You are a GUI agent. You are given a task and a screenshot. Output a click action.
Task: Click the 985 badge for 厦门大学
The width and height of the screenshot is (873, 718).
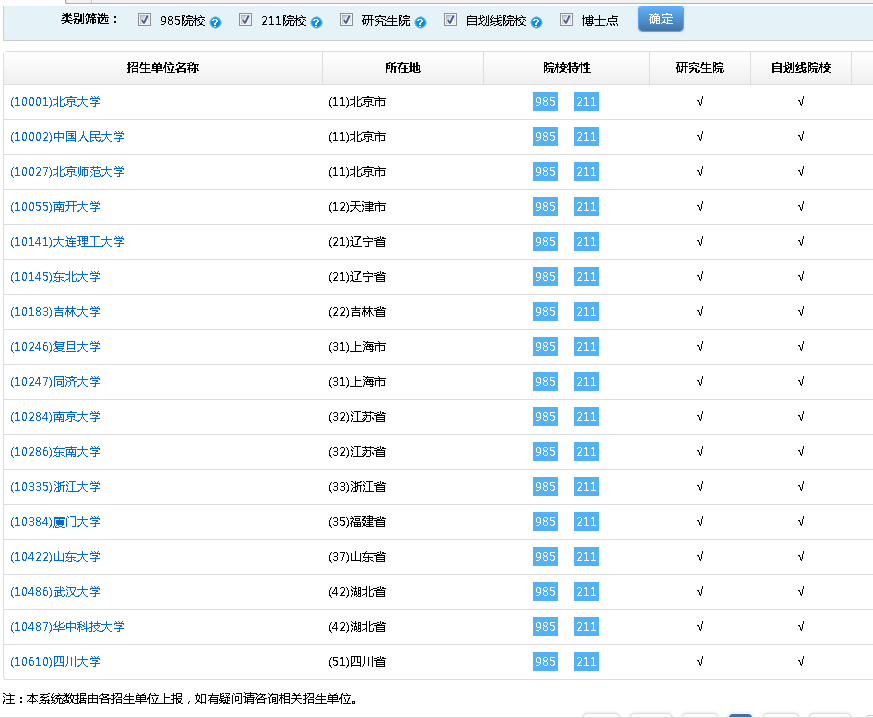point(545,521)
